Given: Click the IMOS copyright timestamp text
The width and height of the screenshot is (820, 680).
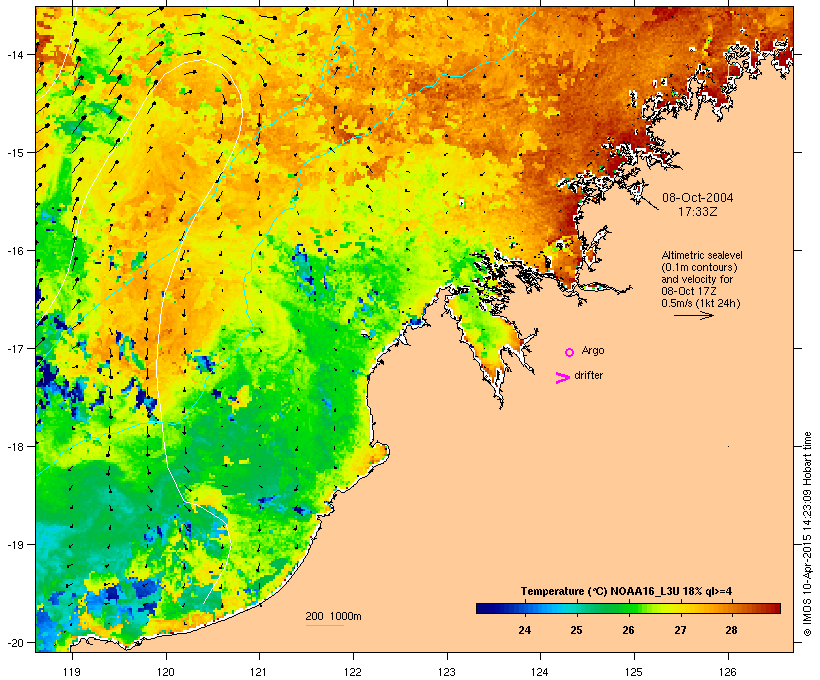Looking at the screenshot, I should point(807,534).
